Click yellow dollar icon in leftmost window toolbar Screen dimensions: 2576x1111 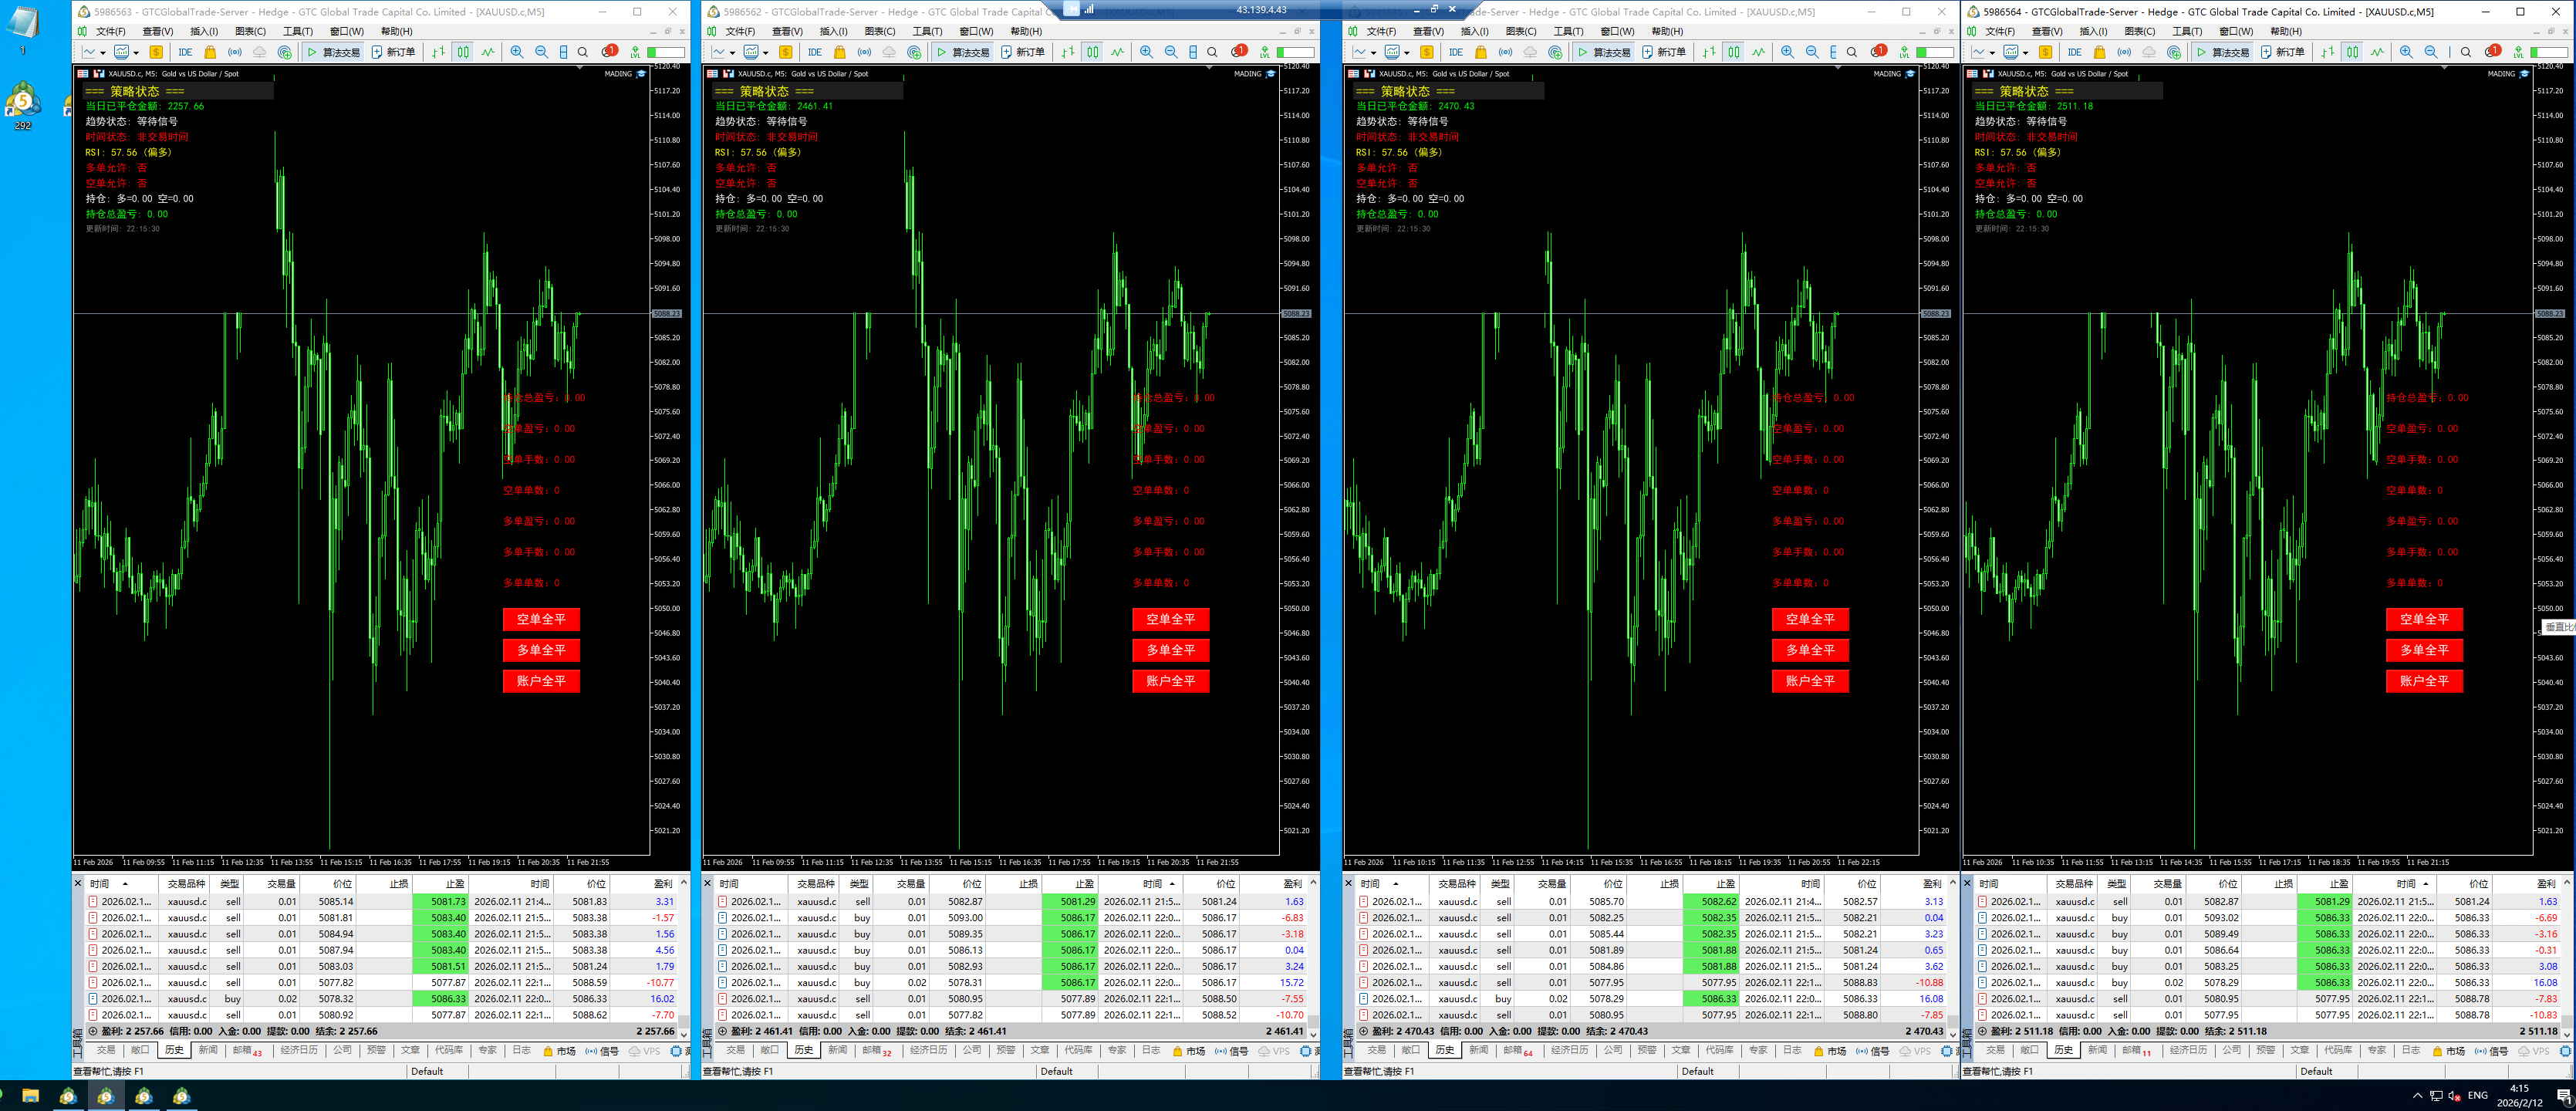[x=156, y=52]
